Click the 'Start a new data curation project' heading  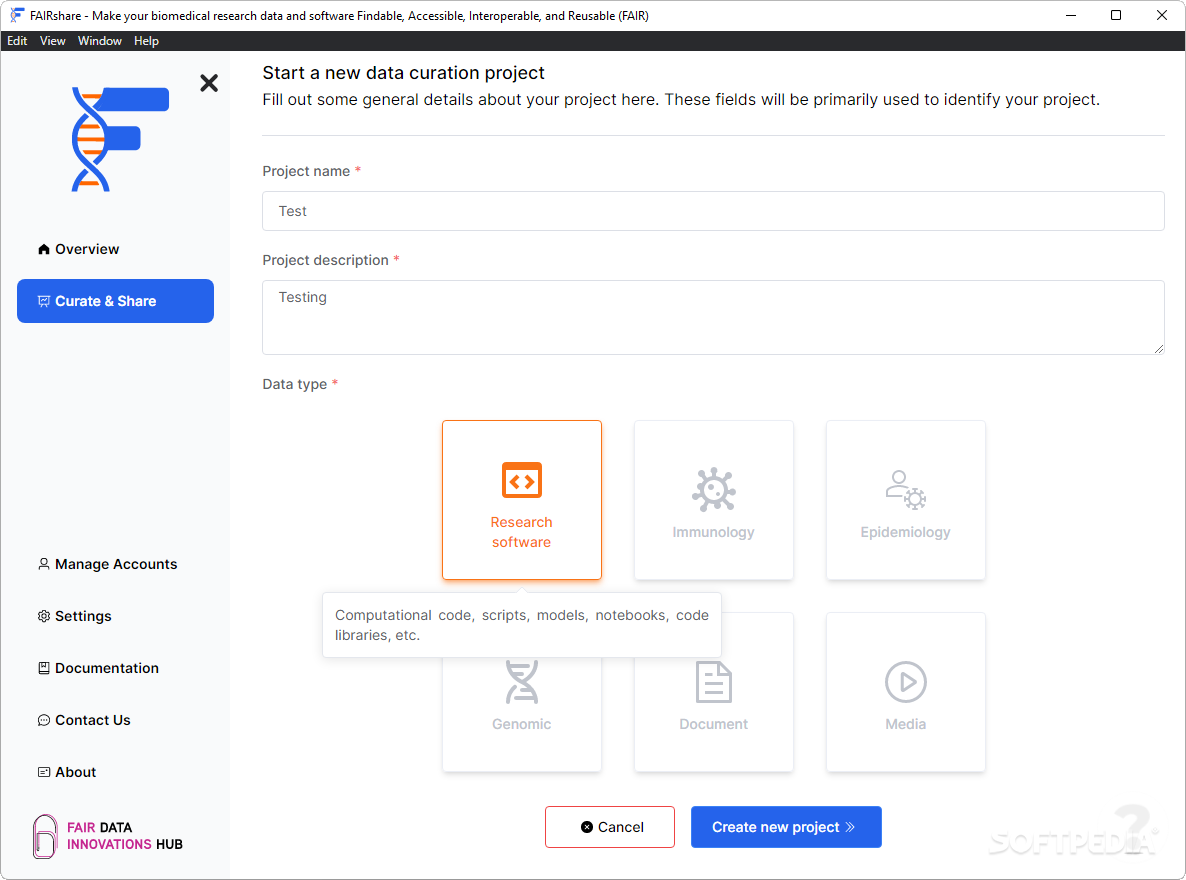point(403,73)
